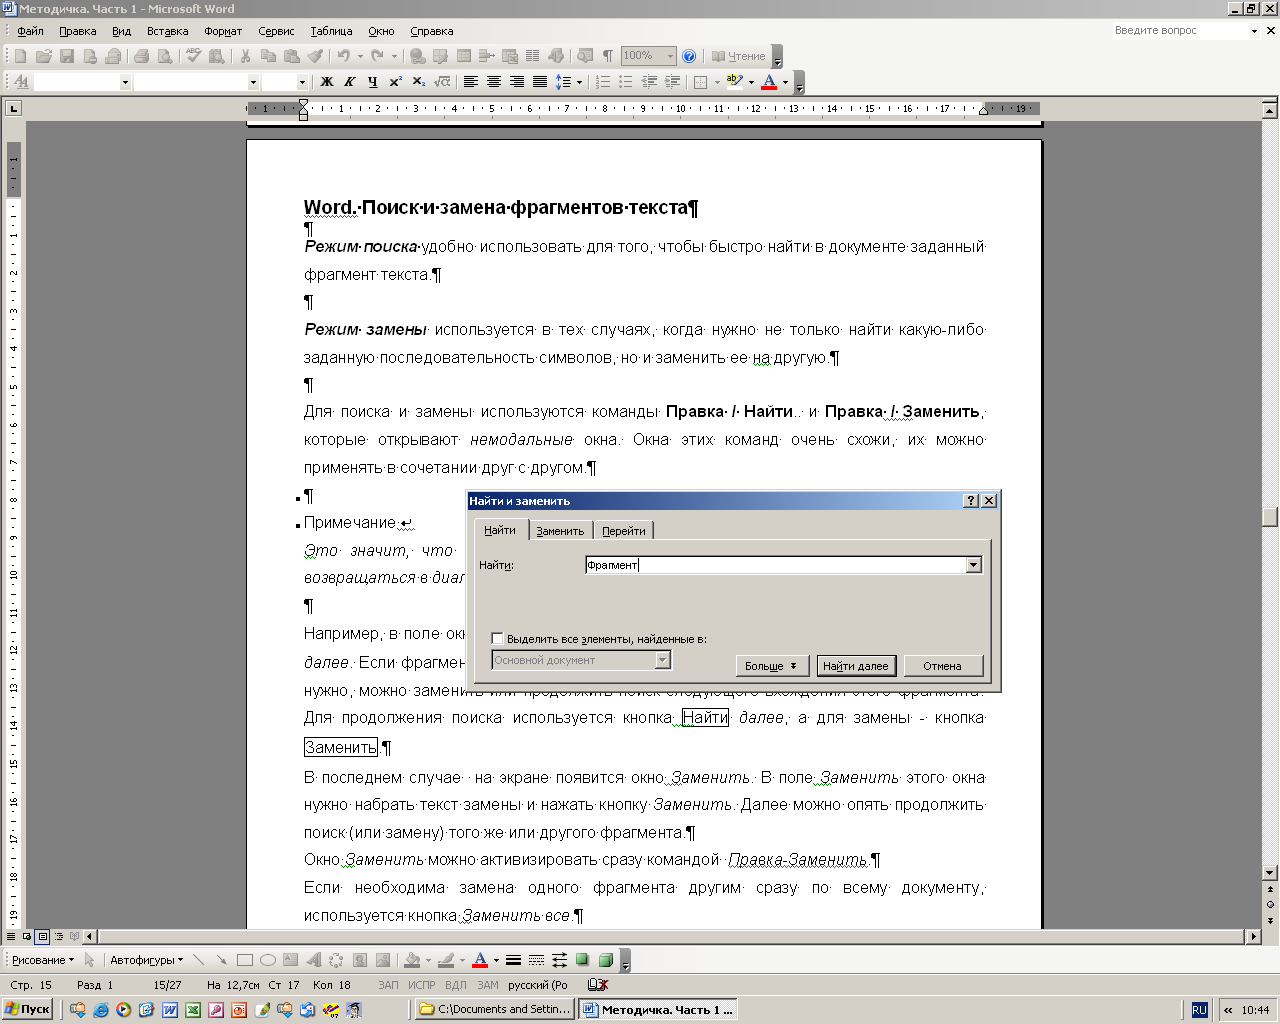The height and width of the screenshot is (1024, 1280).
Task: Toggle Underline (Ч) formatting
Action: (373, 82)
